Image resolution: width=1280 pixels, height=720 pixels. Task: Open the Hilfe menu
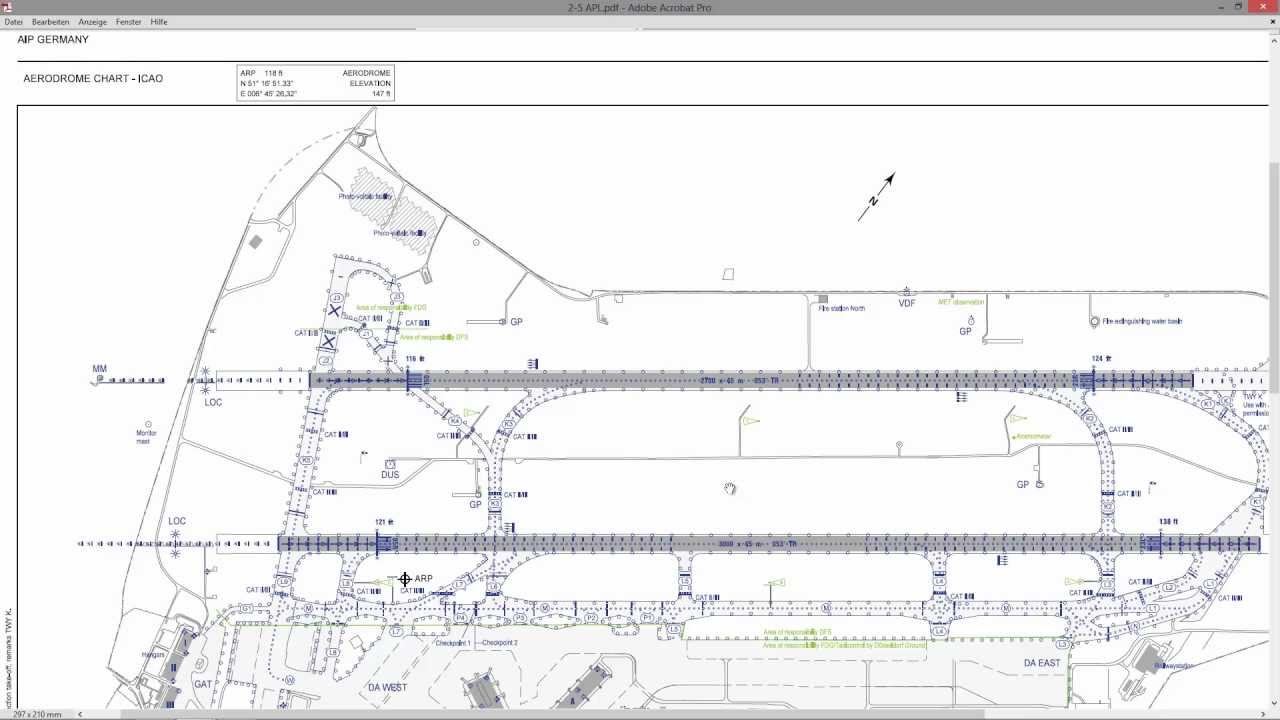[159, 22]
